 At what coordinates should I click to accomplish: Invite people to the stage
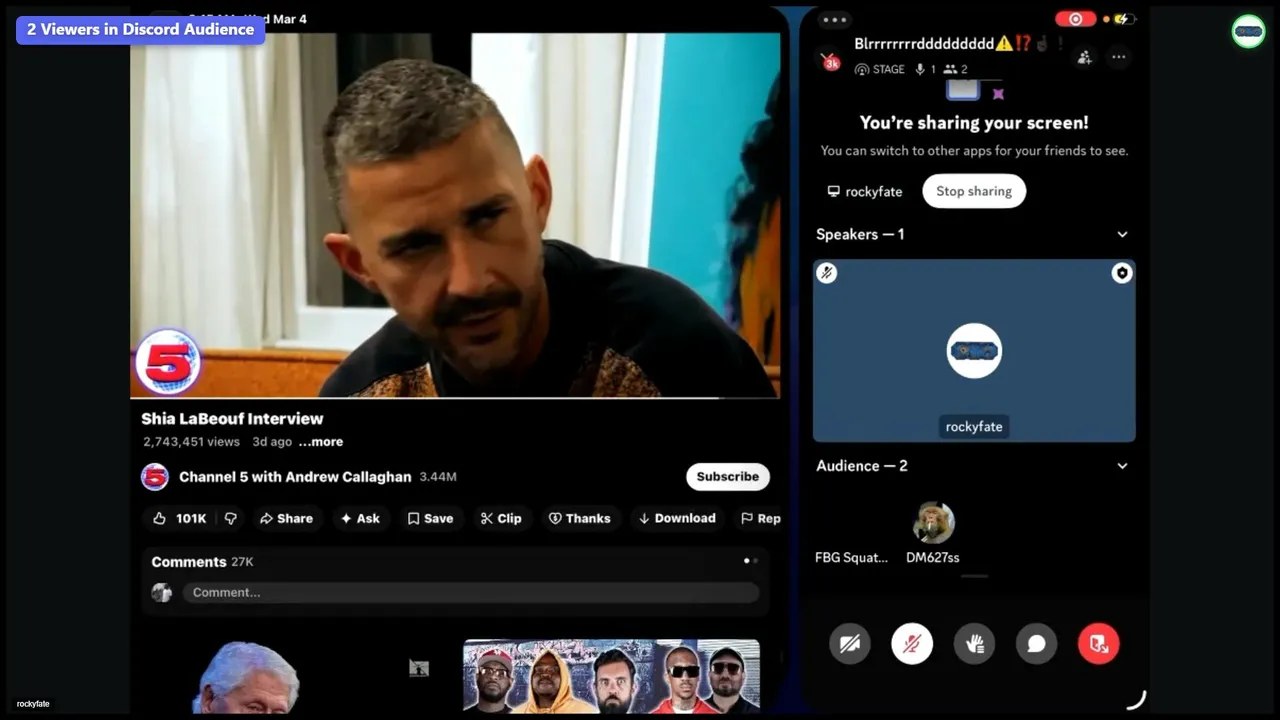click(1084, 57)
